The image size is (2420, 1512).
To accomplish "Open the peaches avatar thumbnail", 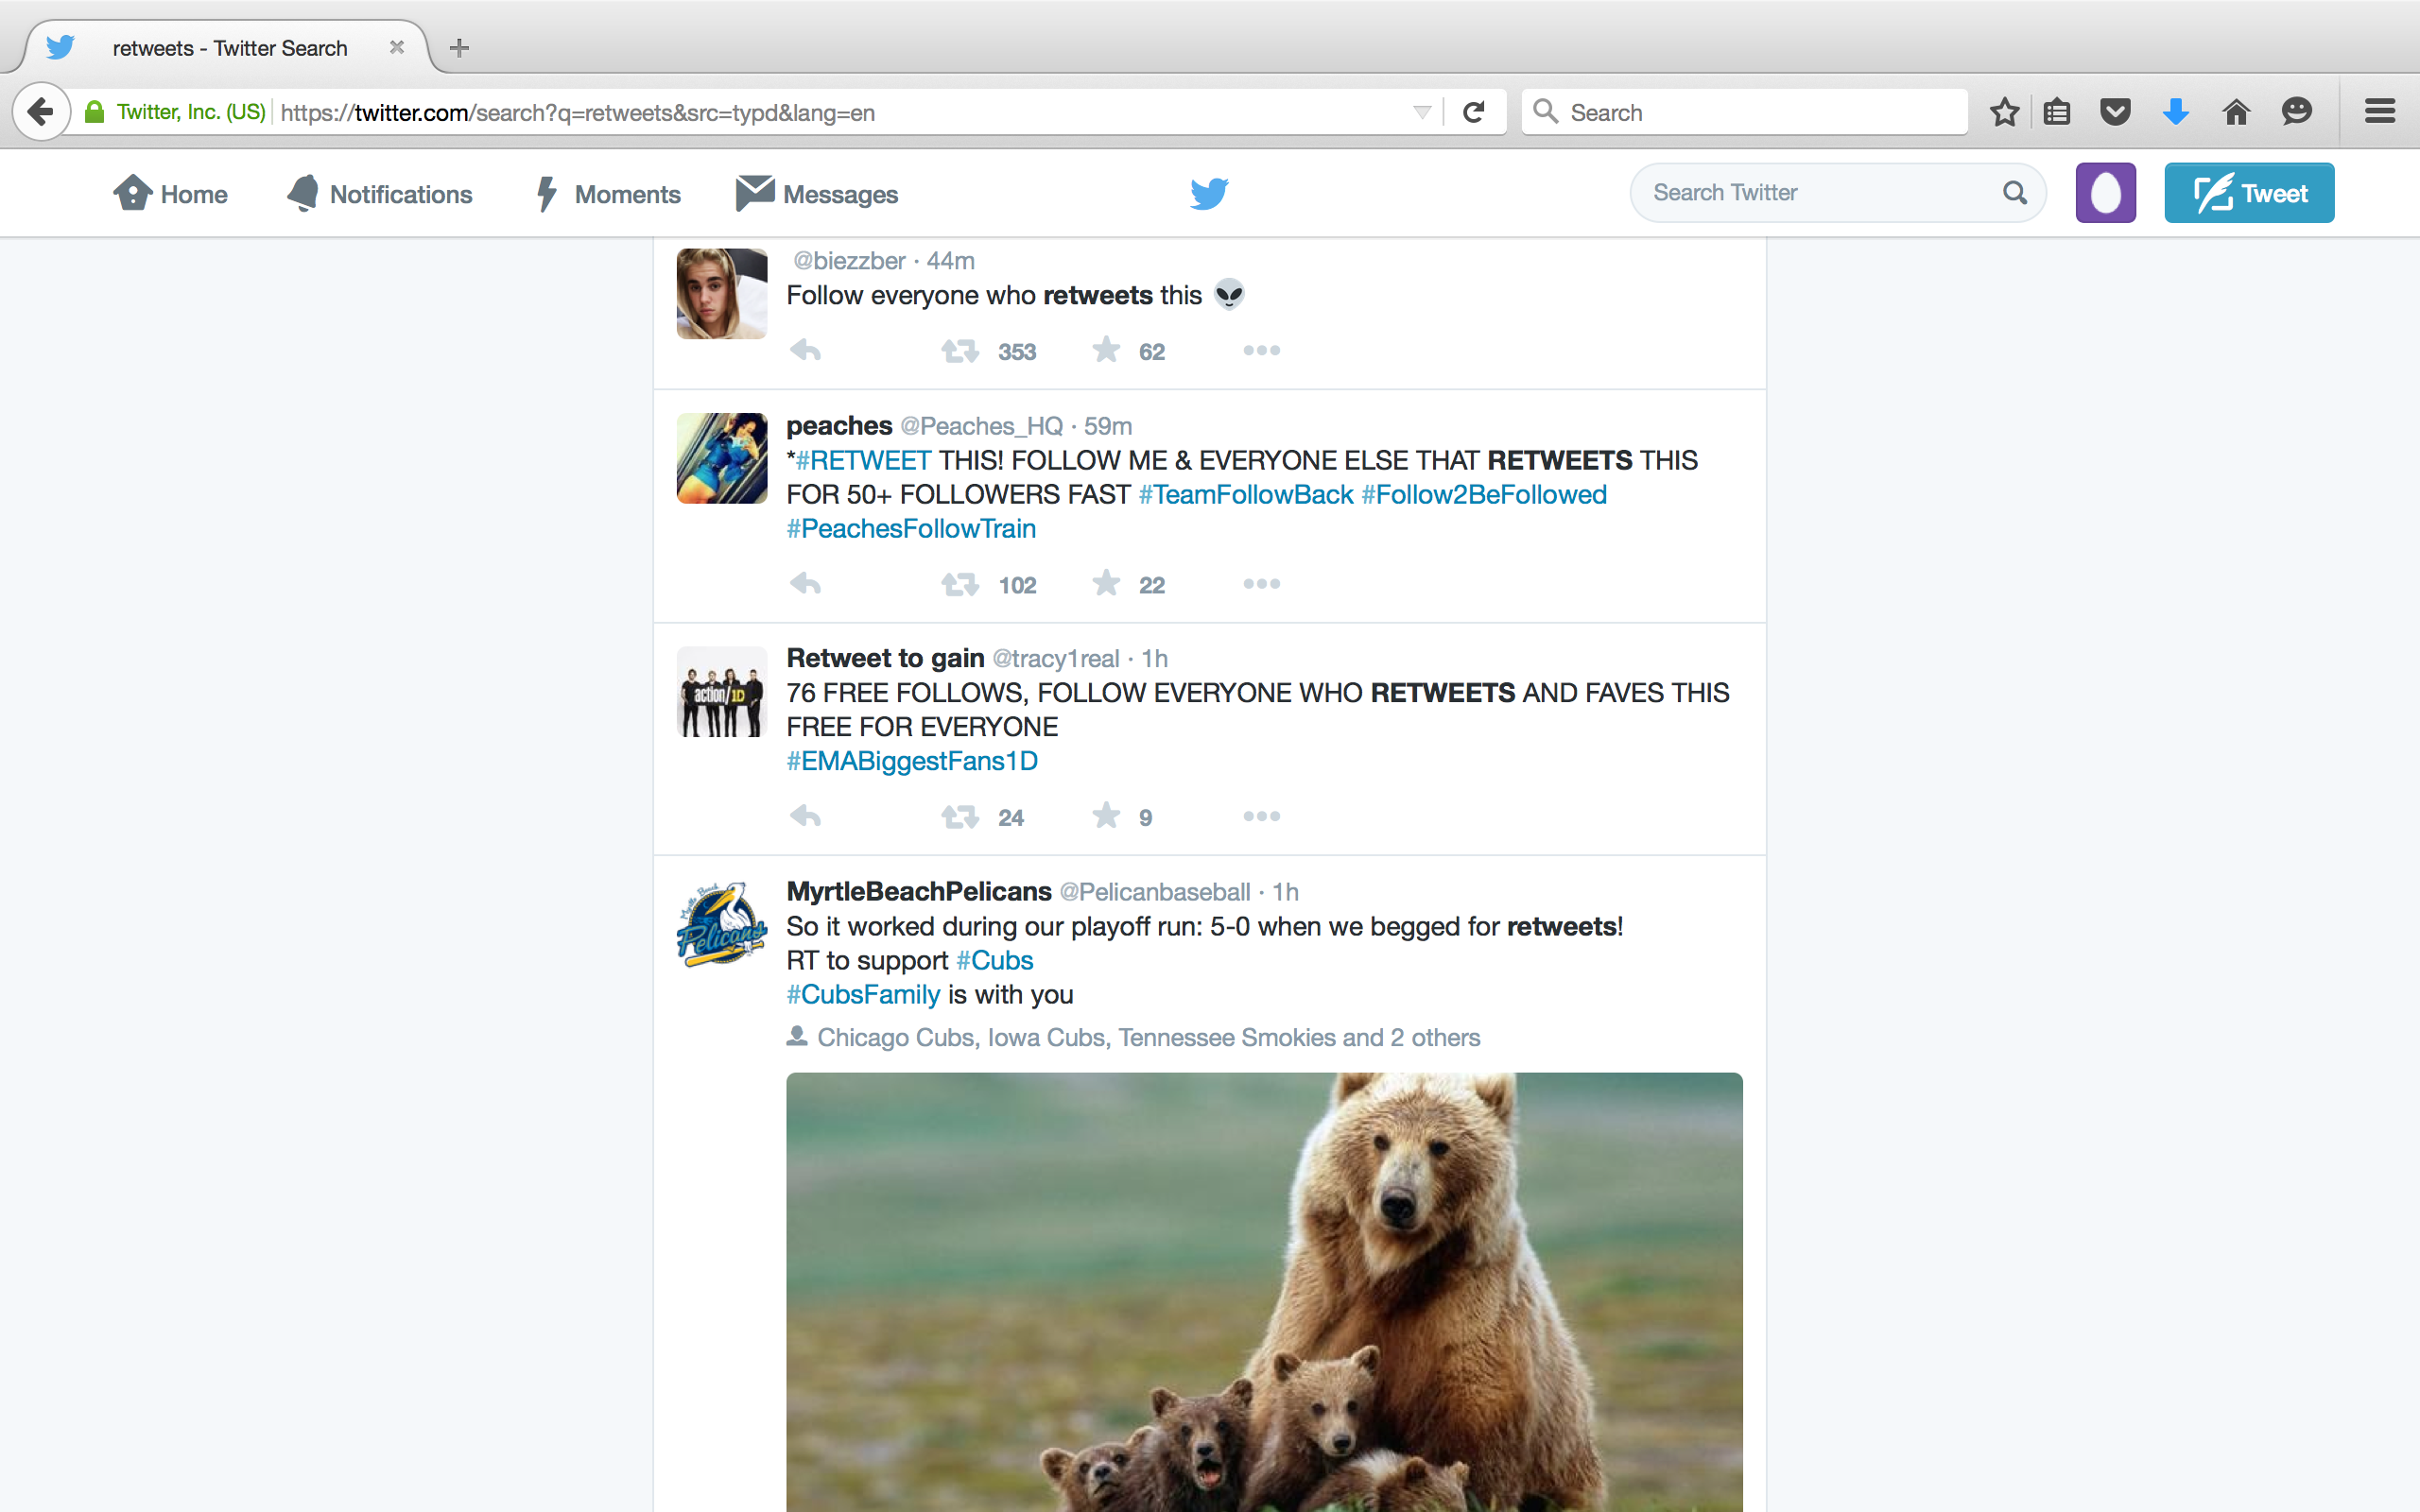I will pos(722,458).
